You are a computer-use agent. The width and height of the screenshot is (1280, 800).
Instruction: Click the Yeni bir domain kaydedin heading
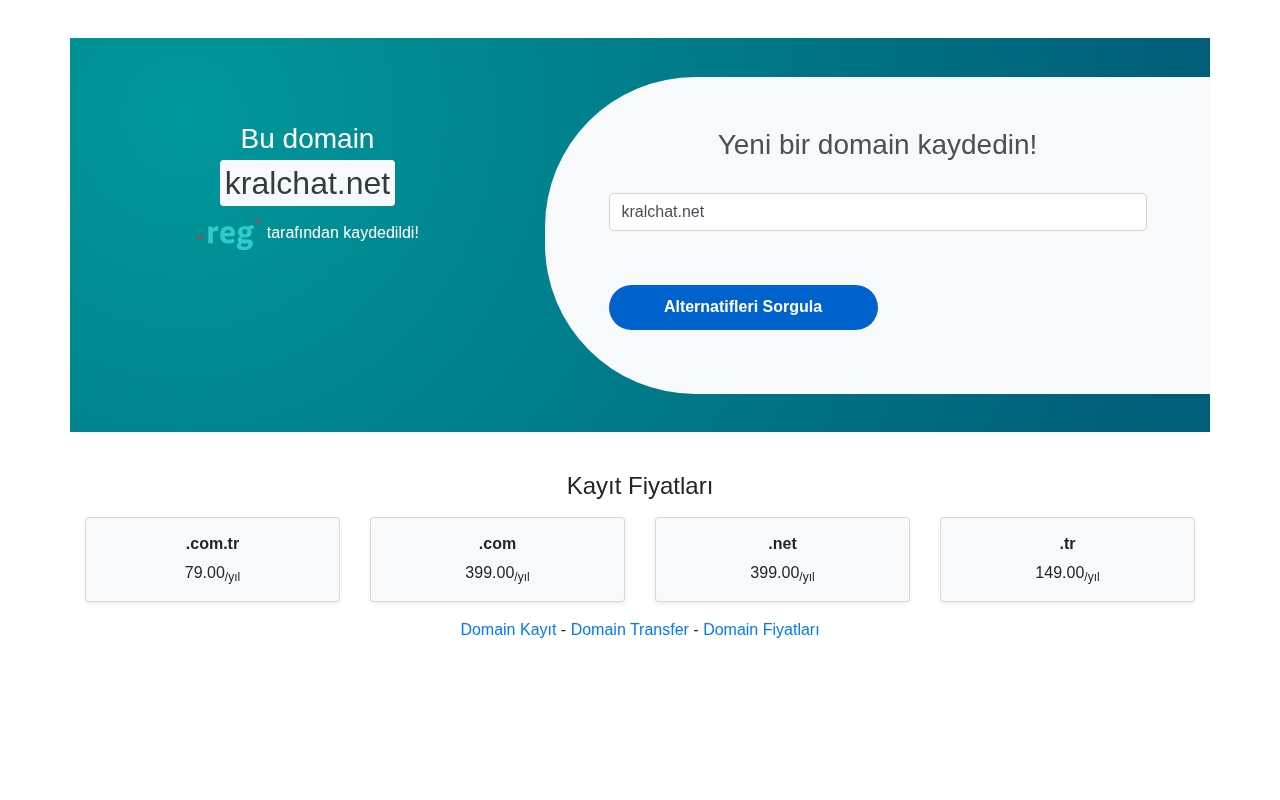877,145
